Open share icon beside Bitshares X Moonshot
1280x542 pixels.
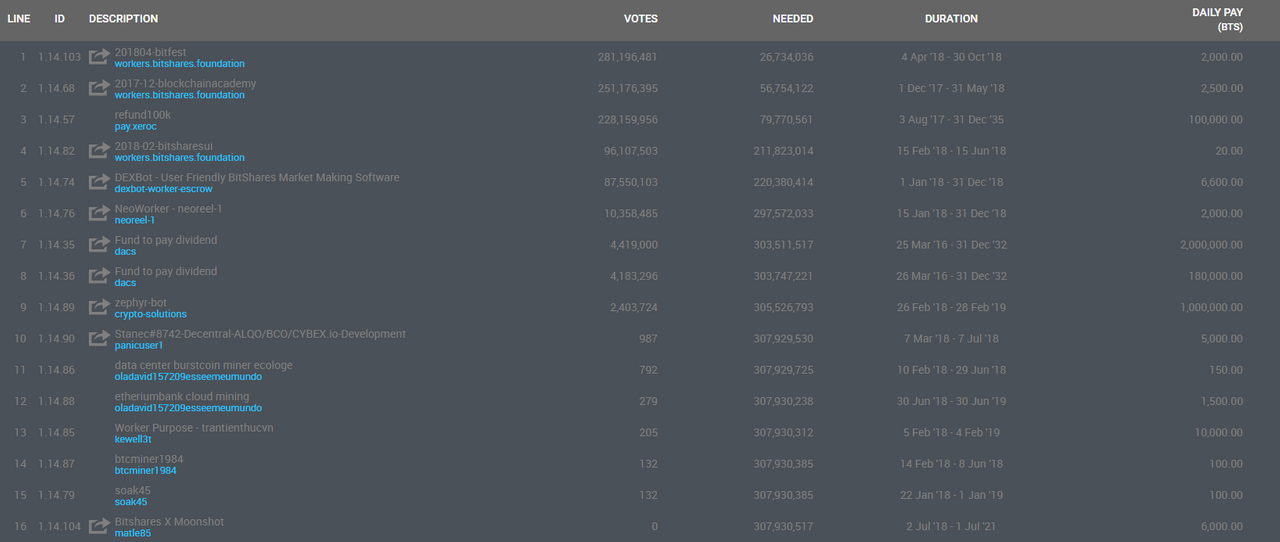(99, 526)
